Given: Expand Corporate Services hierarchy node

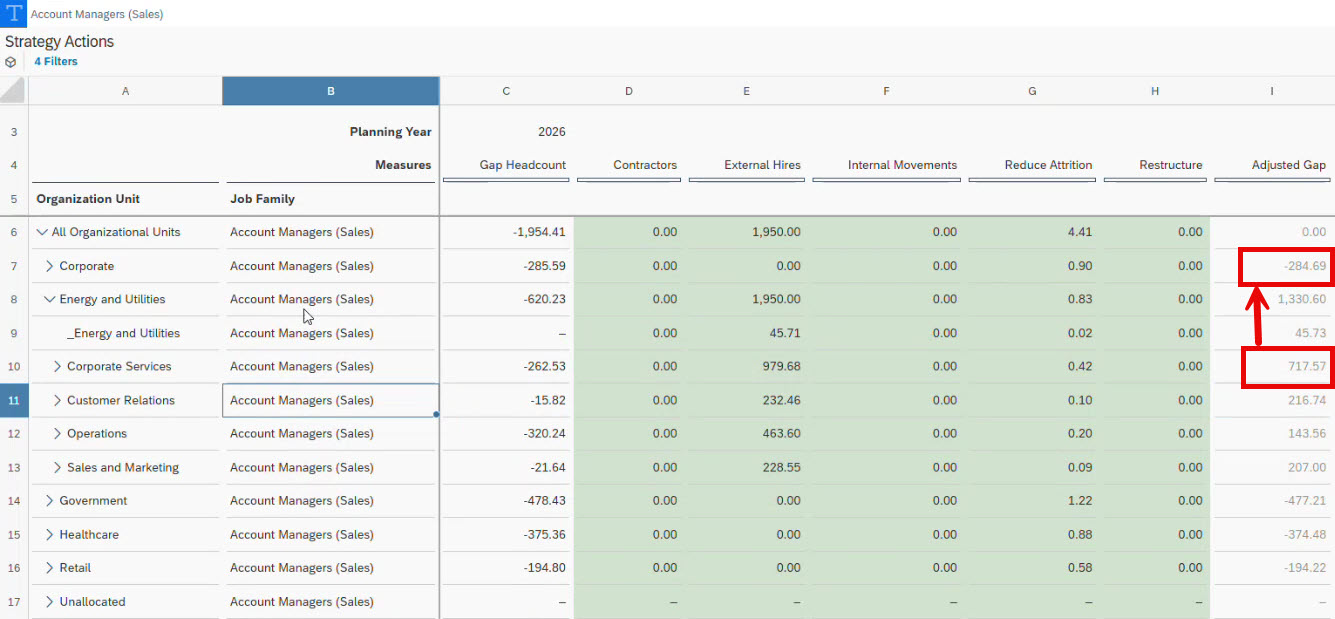Looking at the screenshot, I should point(57,367).
